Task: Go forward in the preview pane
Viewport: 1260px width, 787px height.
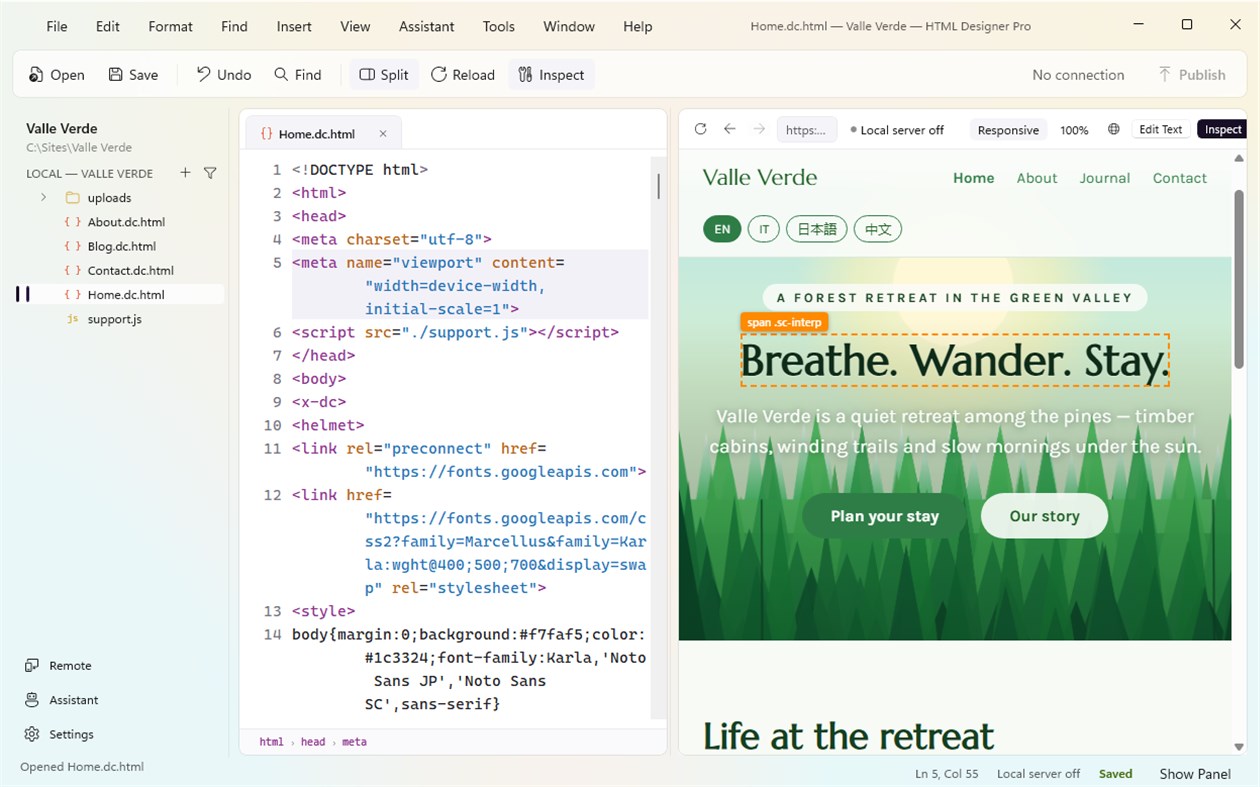Action: (x=759, y=129)
